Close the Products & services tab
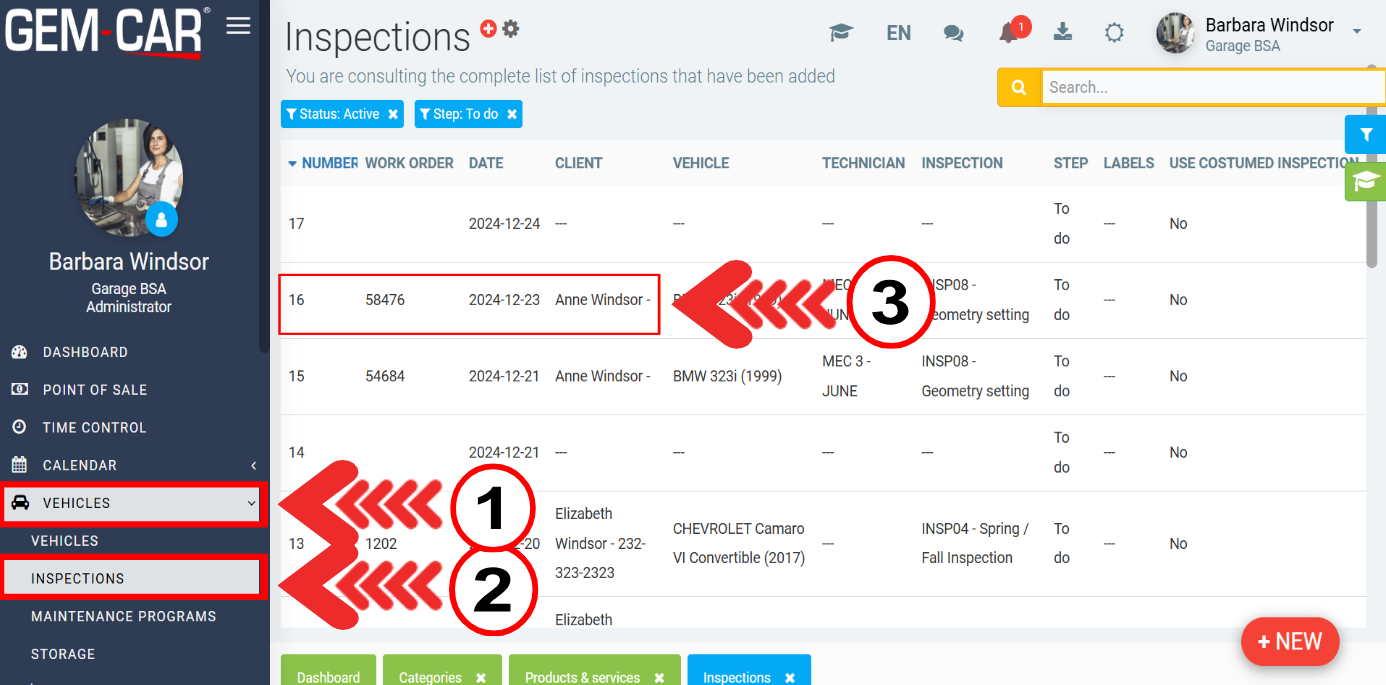Viewport: 1386px width, 685px height. pyautogui.click(x=659, y=677)
